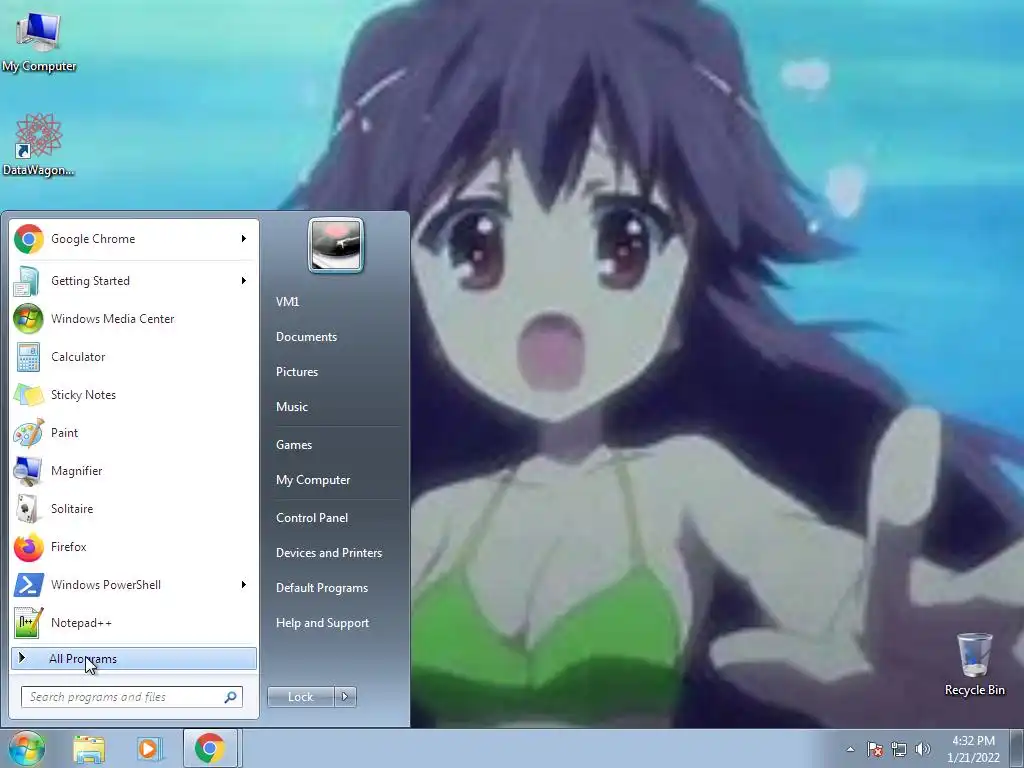Expand Windows PowerShell jump list arrow

[244, 584]
